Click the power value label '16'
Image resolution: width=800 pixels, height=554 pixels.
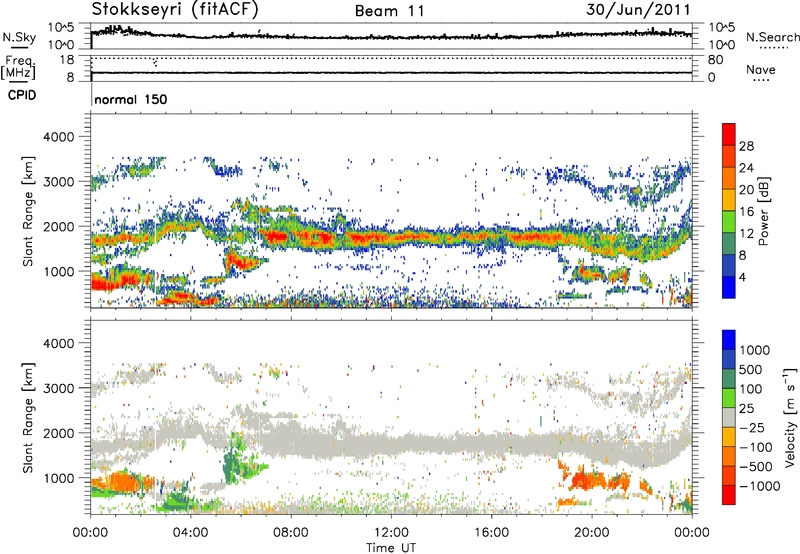coord(746,212)
